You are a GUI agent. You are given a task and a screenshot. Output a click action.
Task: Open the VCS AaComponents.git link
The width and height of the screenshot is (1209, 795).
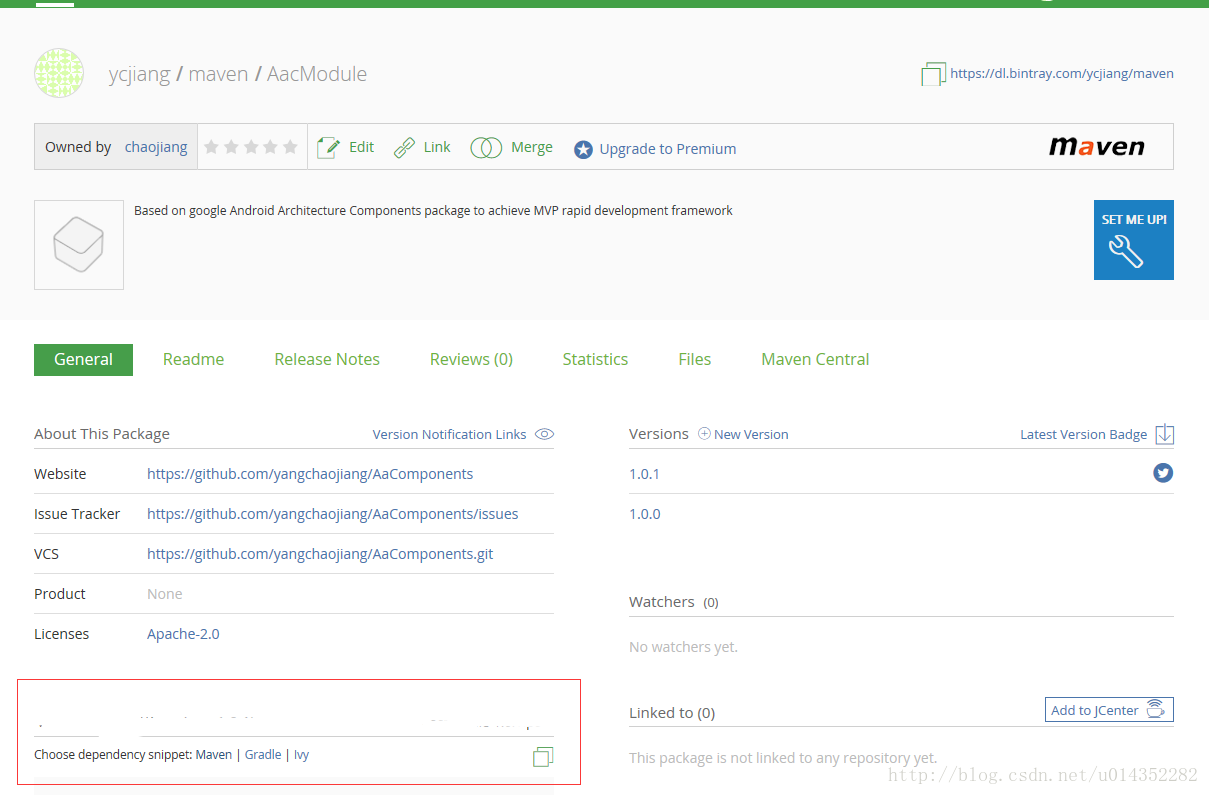coord(320,554)
